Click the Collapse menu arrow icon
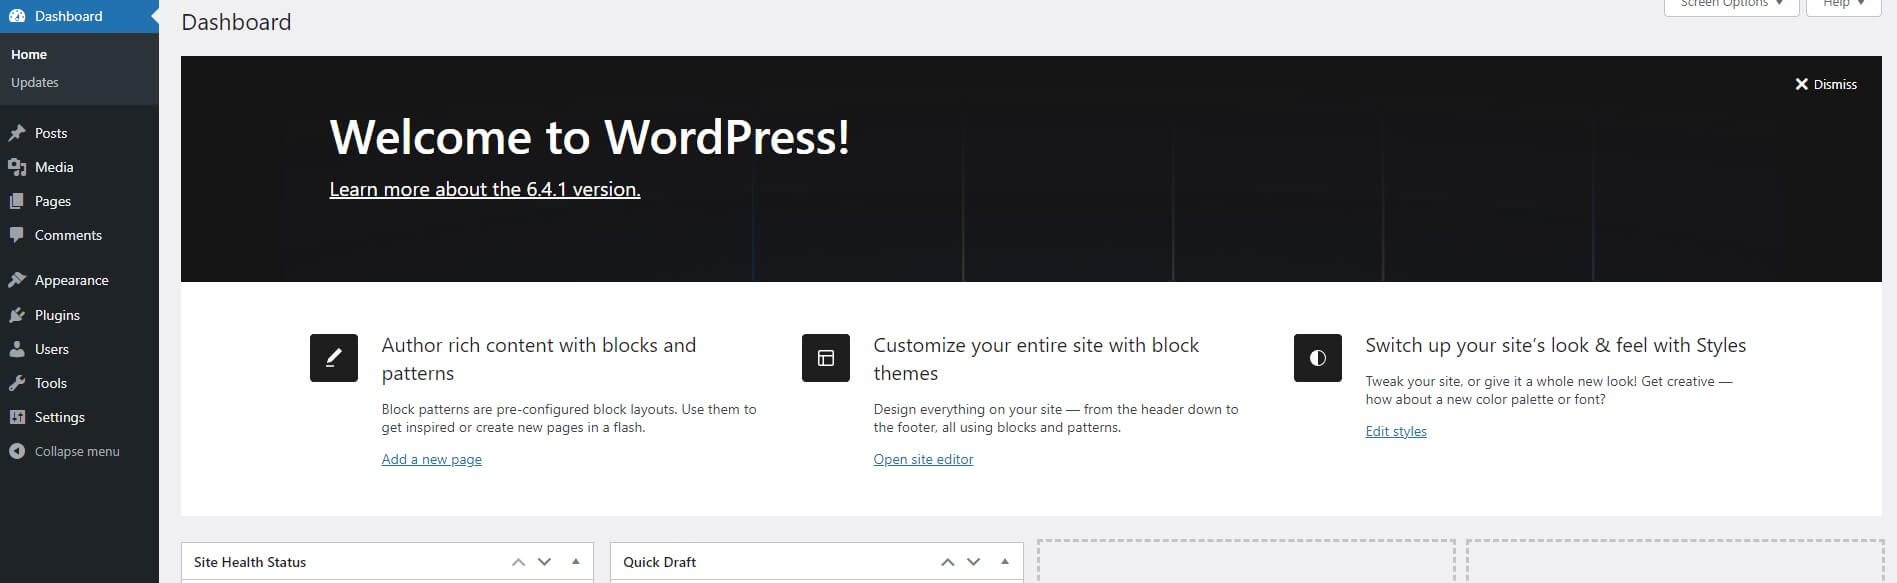The width and height of the screenshot is (1897, 583). 17,451
